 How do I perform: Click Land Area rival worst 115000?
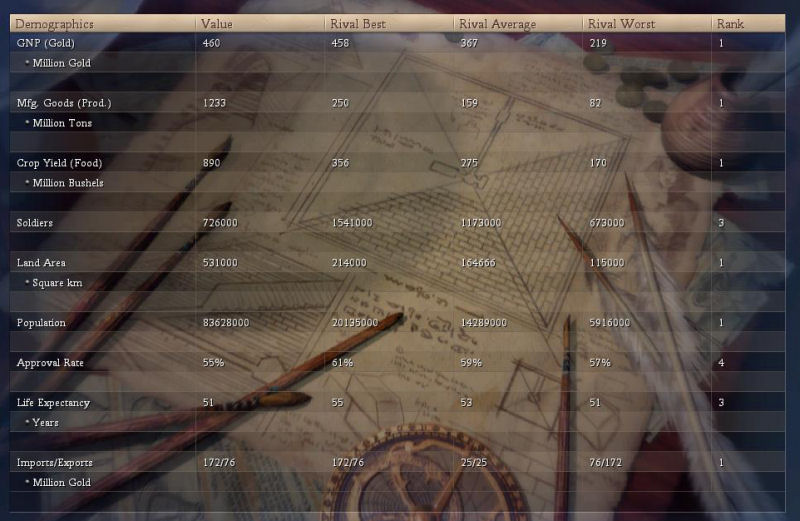coord(607,263)
